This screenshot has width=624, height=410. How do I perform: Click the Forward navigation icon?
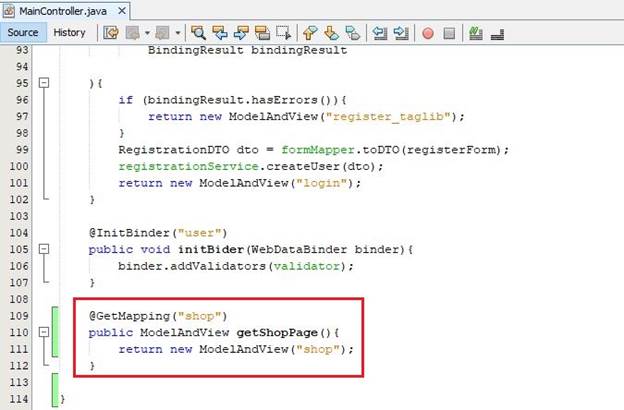[162, 33]
